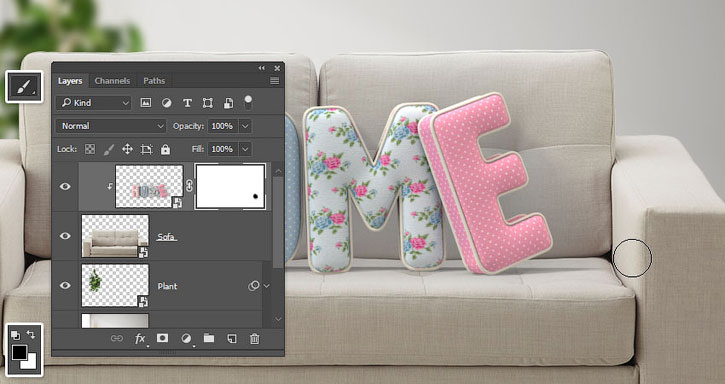
Task: Click the Opacity 100% field
Action: [x=223, y=126]
